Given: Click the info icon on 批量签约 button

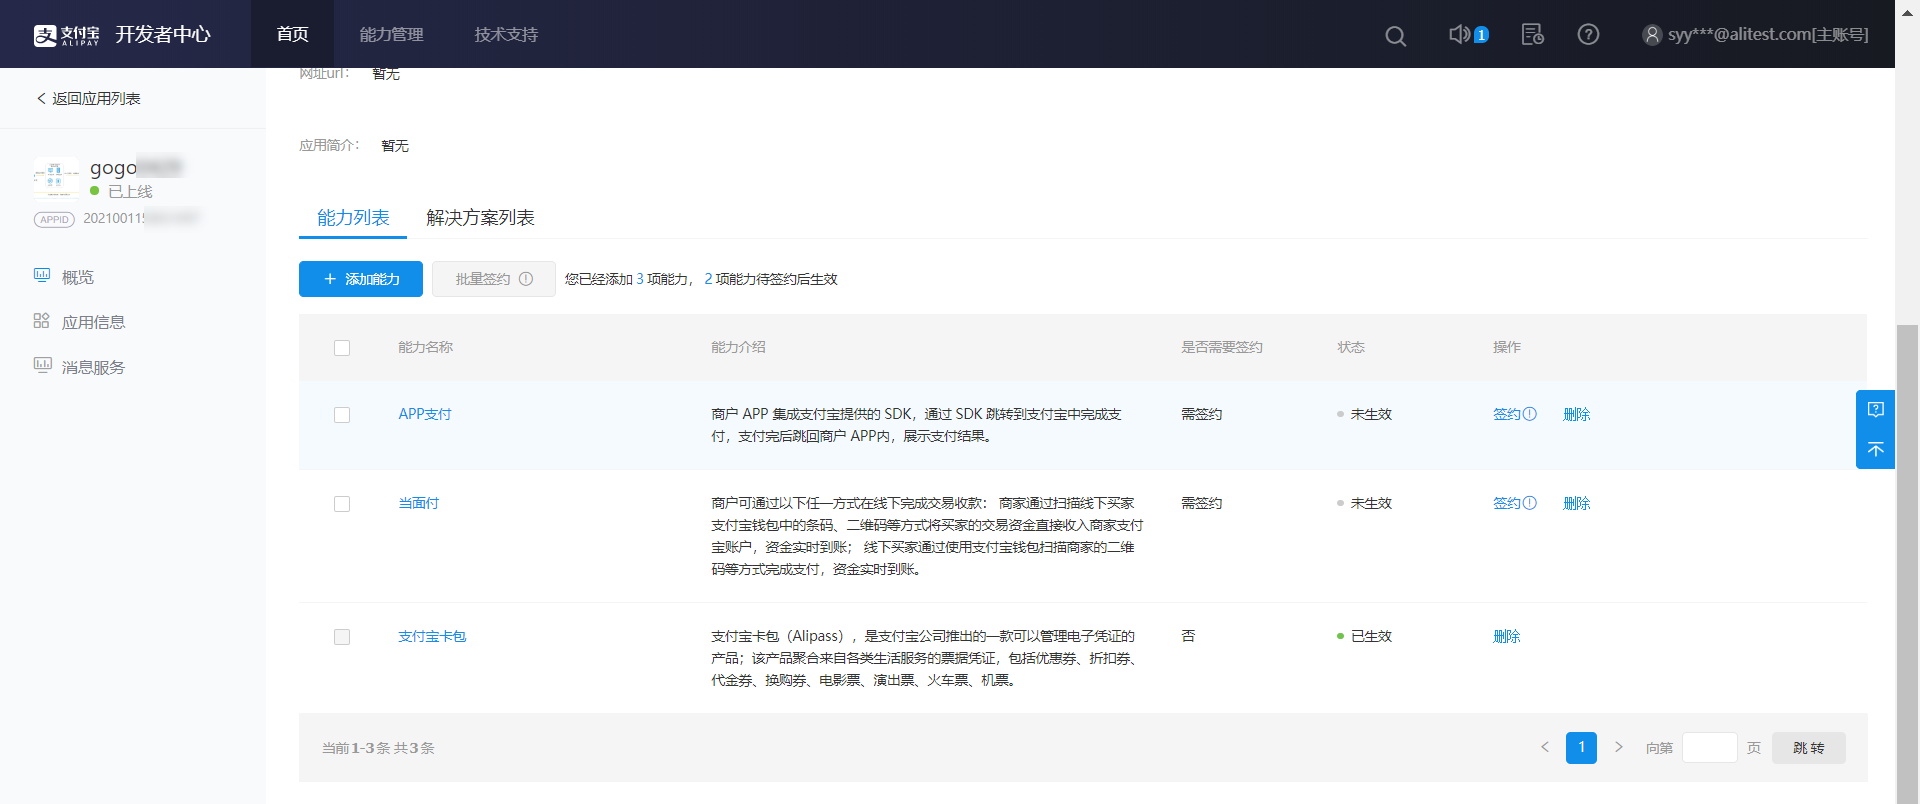Looking at the screenshot, I should (526, 279).
